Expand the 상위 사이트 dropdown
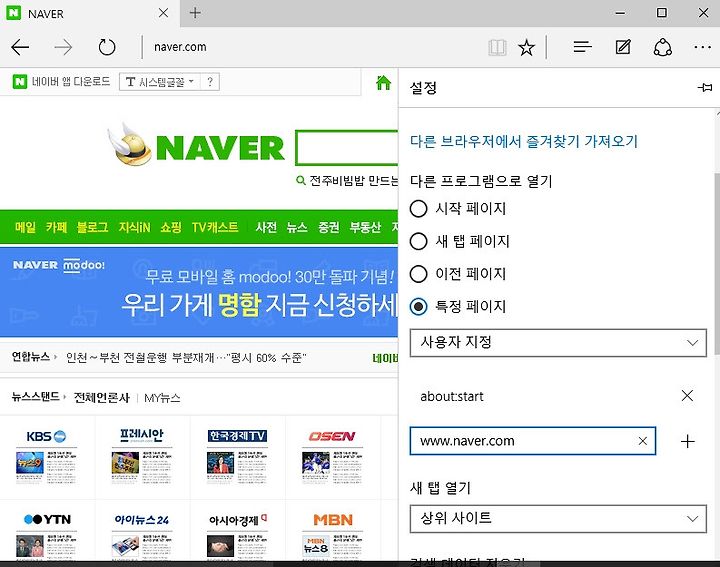Screen dimensions: 720x567 point(558,519)
